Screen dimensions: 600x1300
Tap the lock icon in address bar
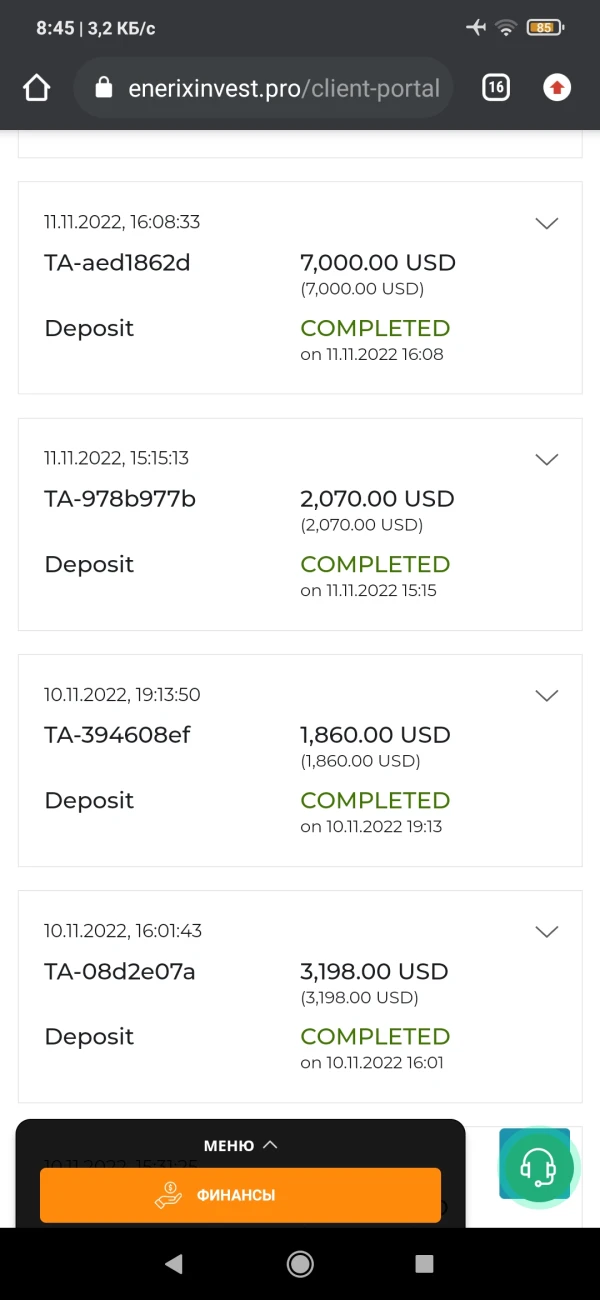tap(103, 88)
